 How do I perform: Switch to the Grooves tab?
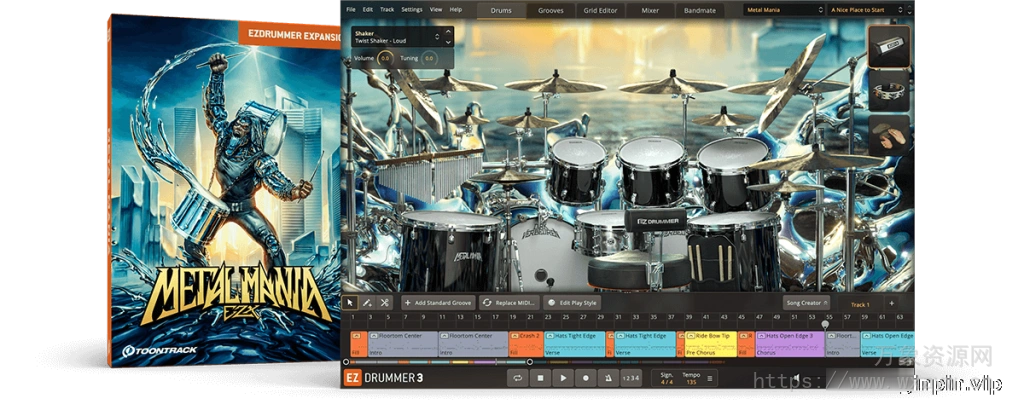pyautogui.click(x=551, y=10)
